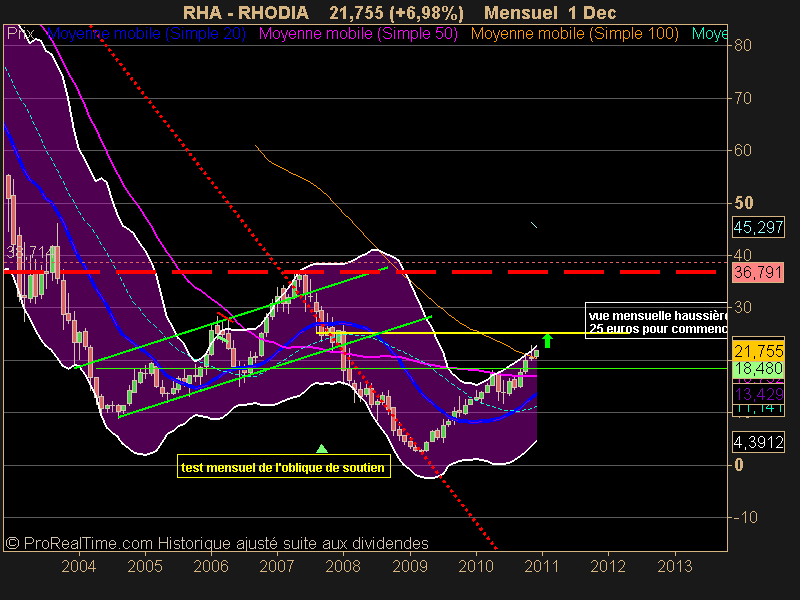Click the 2013 year label on the time axis

pos(675,566)
